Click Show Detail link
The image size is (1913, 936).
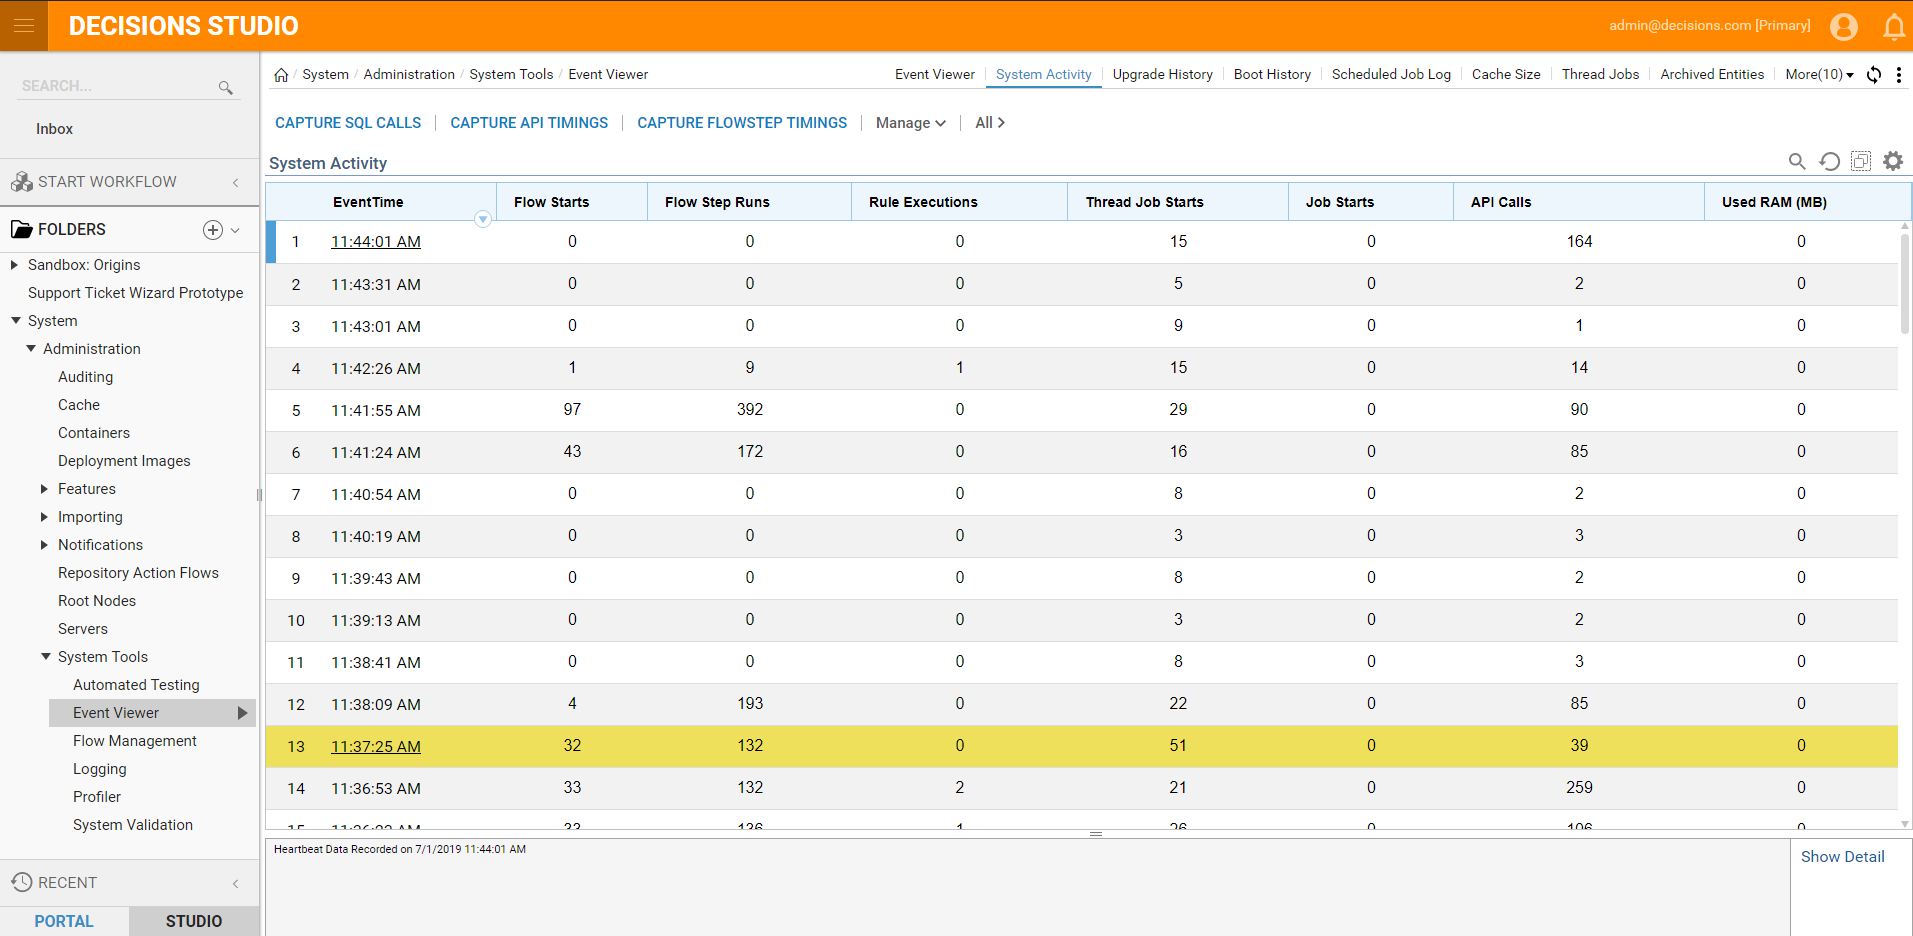tap(1842, 857)
